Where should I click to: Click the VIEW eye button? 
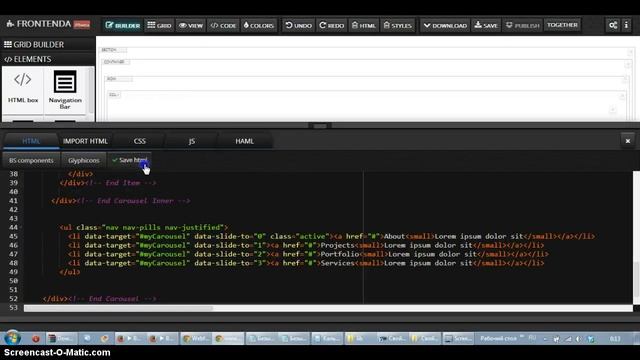coord(191,25)
